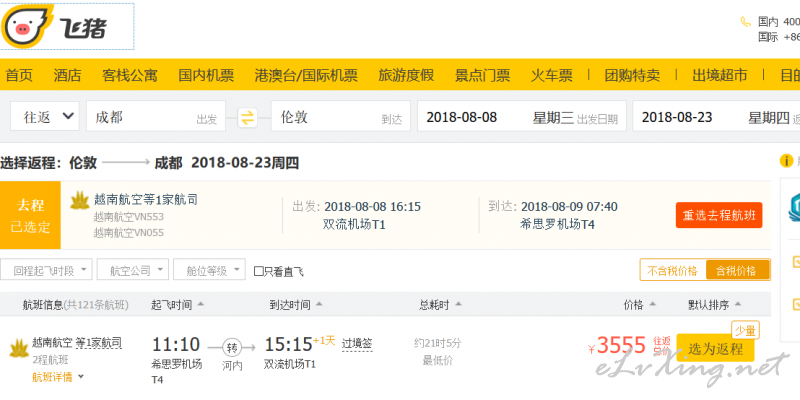Open the 航空公司 filter dropdown
The image size is (800, 400).
click(x=133, y=270)
